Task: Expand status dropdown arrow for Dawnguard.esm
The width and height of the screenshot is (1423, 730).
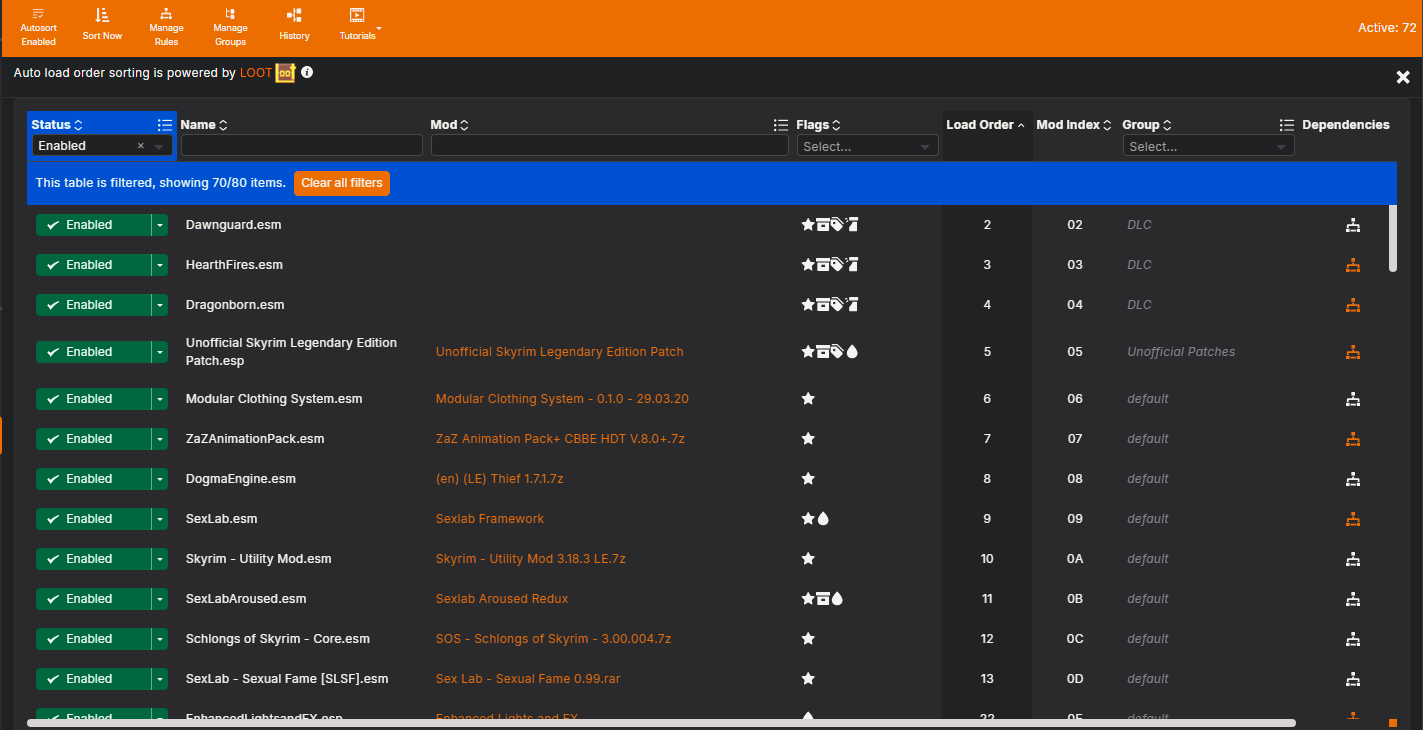Action: (x=159, y=225)
